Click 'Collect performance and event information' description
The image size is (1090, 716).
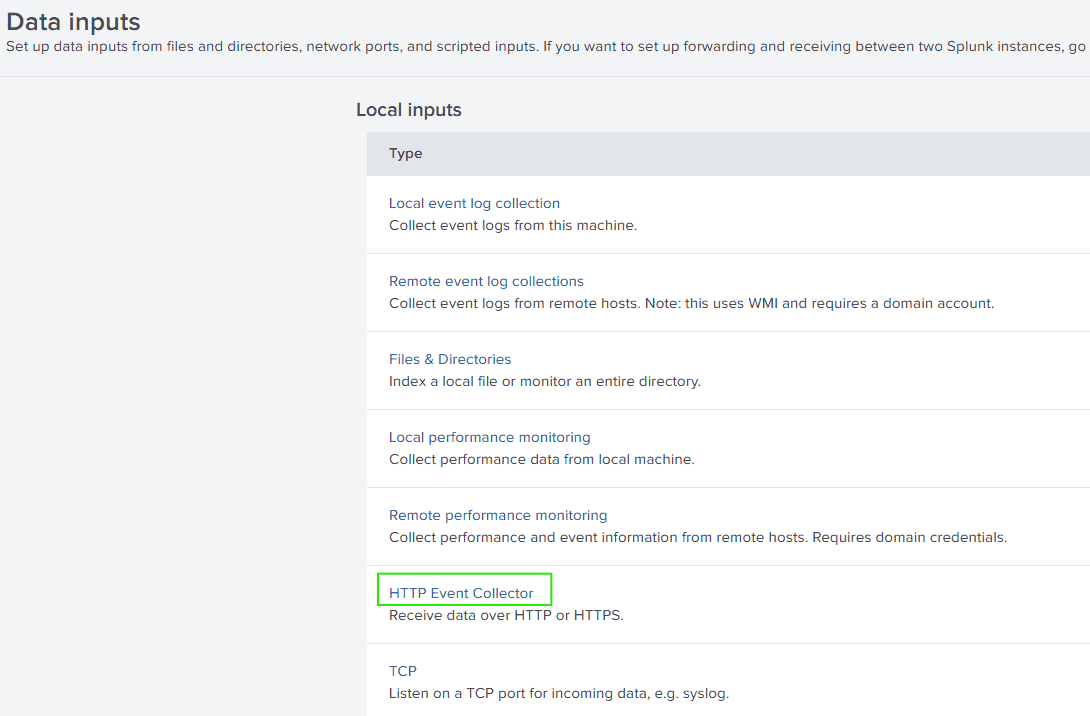(x=597, y=537)
